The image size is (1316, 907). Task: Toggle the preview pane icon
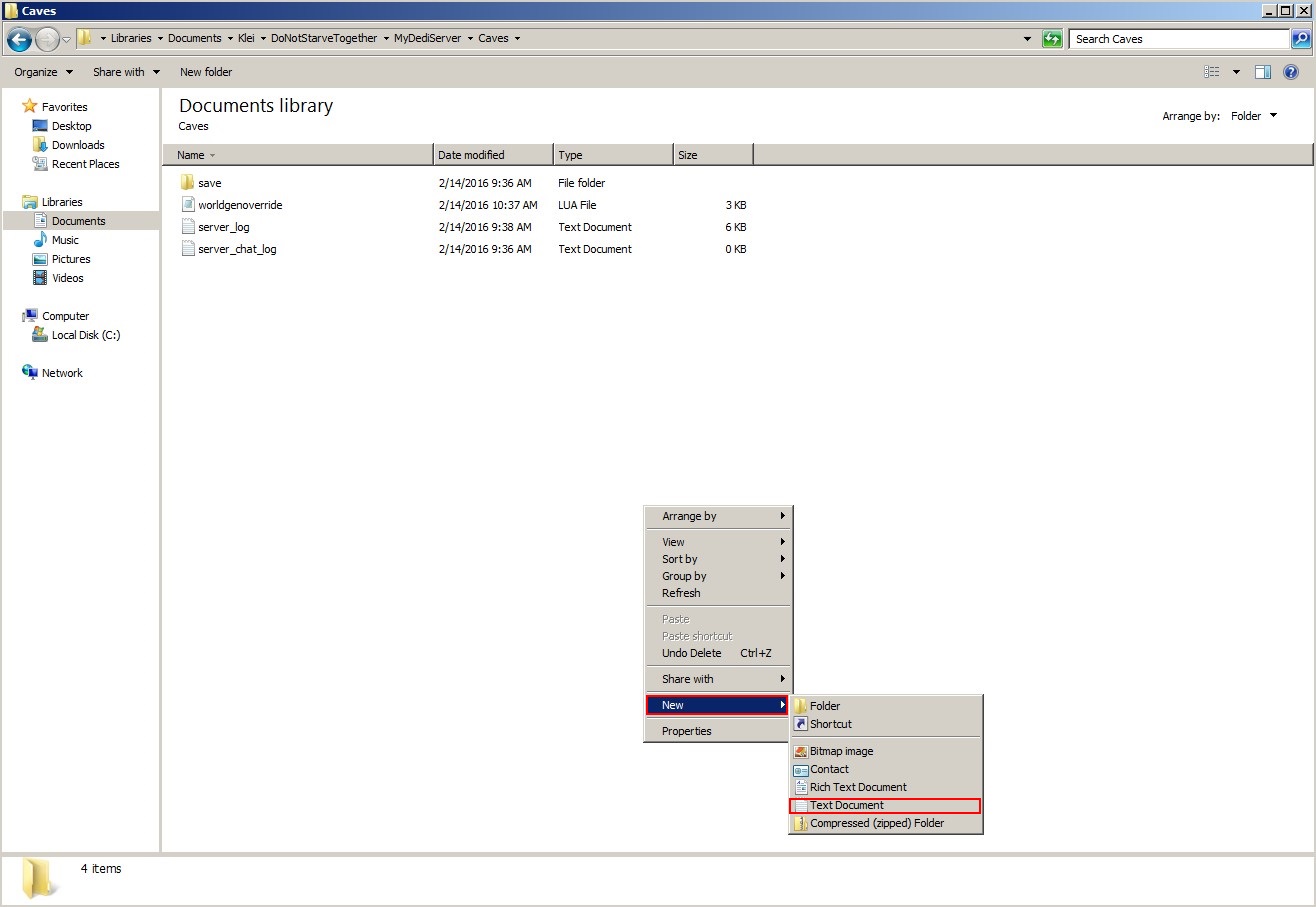1263,72
